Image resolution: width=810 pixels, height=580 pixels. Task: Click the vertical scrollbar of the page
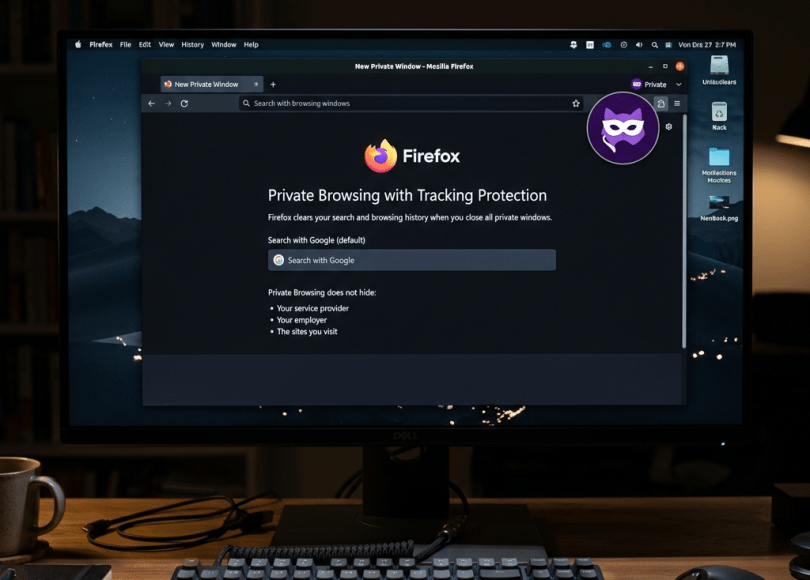click(684, 231)
